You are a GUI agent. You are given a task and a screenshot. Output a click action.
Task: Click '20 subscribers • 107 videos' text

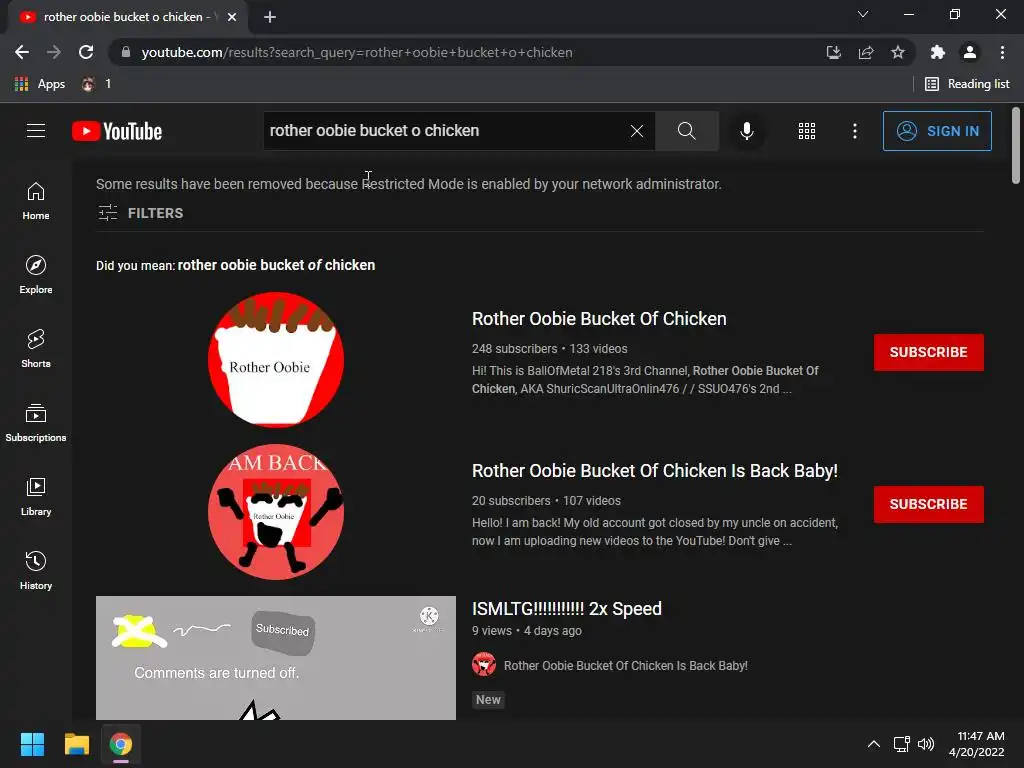(546, 501)
